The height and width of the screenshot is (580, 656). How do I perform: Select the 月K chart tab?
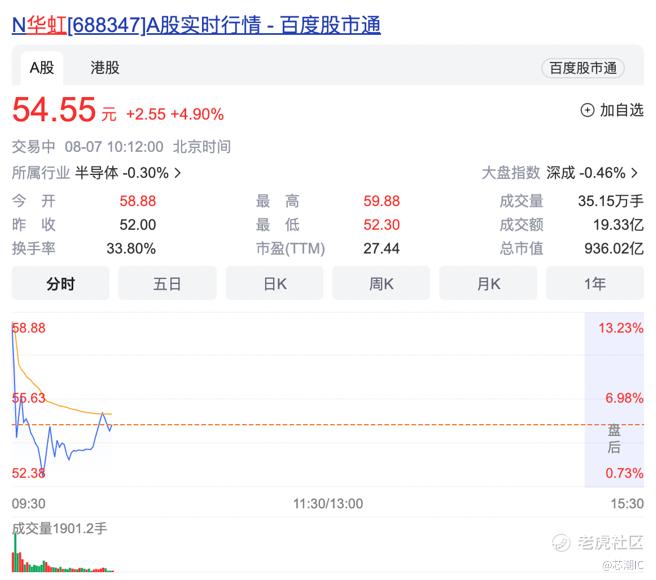[x=488, y=284]
